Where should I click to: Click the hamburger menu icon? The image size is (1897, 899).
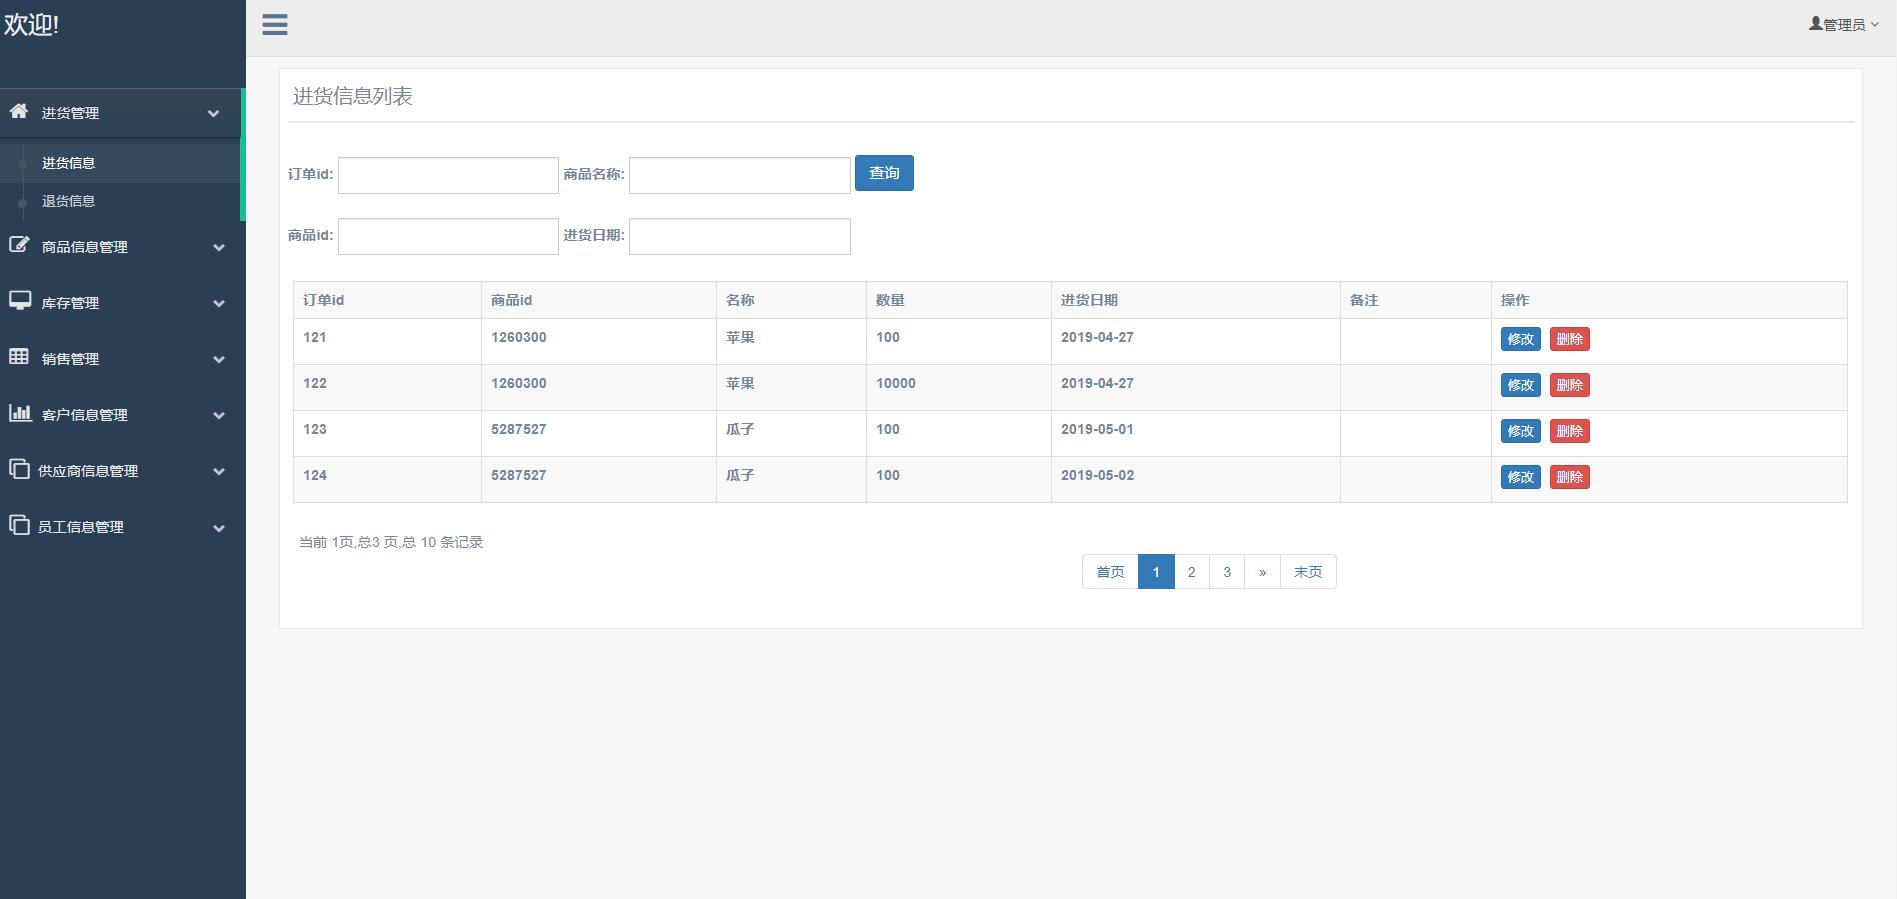(275, 25)
